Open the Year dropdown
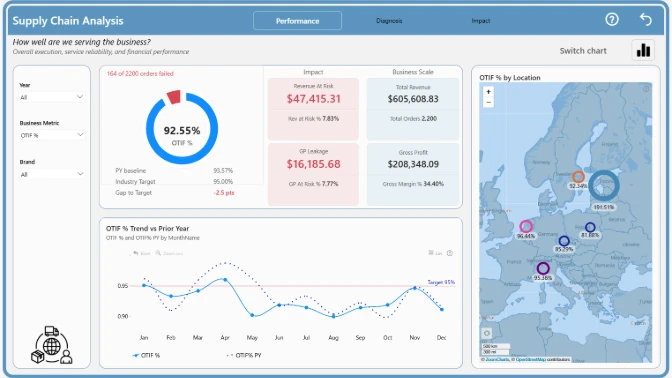672x378 pixels. (51, 97)
